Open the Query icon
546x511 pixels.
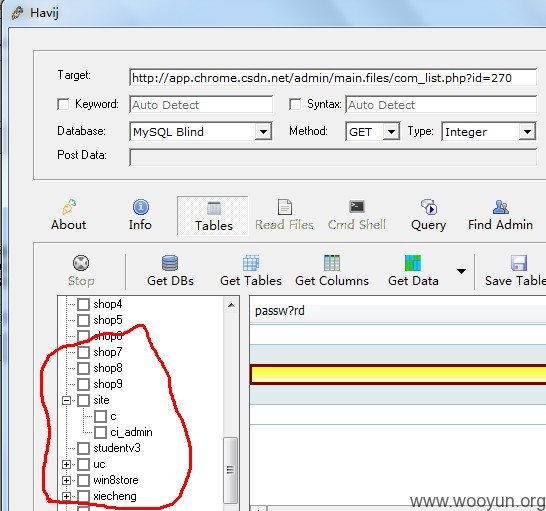pyautogui.click(x=428, y=207)
